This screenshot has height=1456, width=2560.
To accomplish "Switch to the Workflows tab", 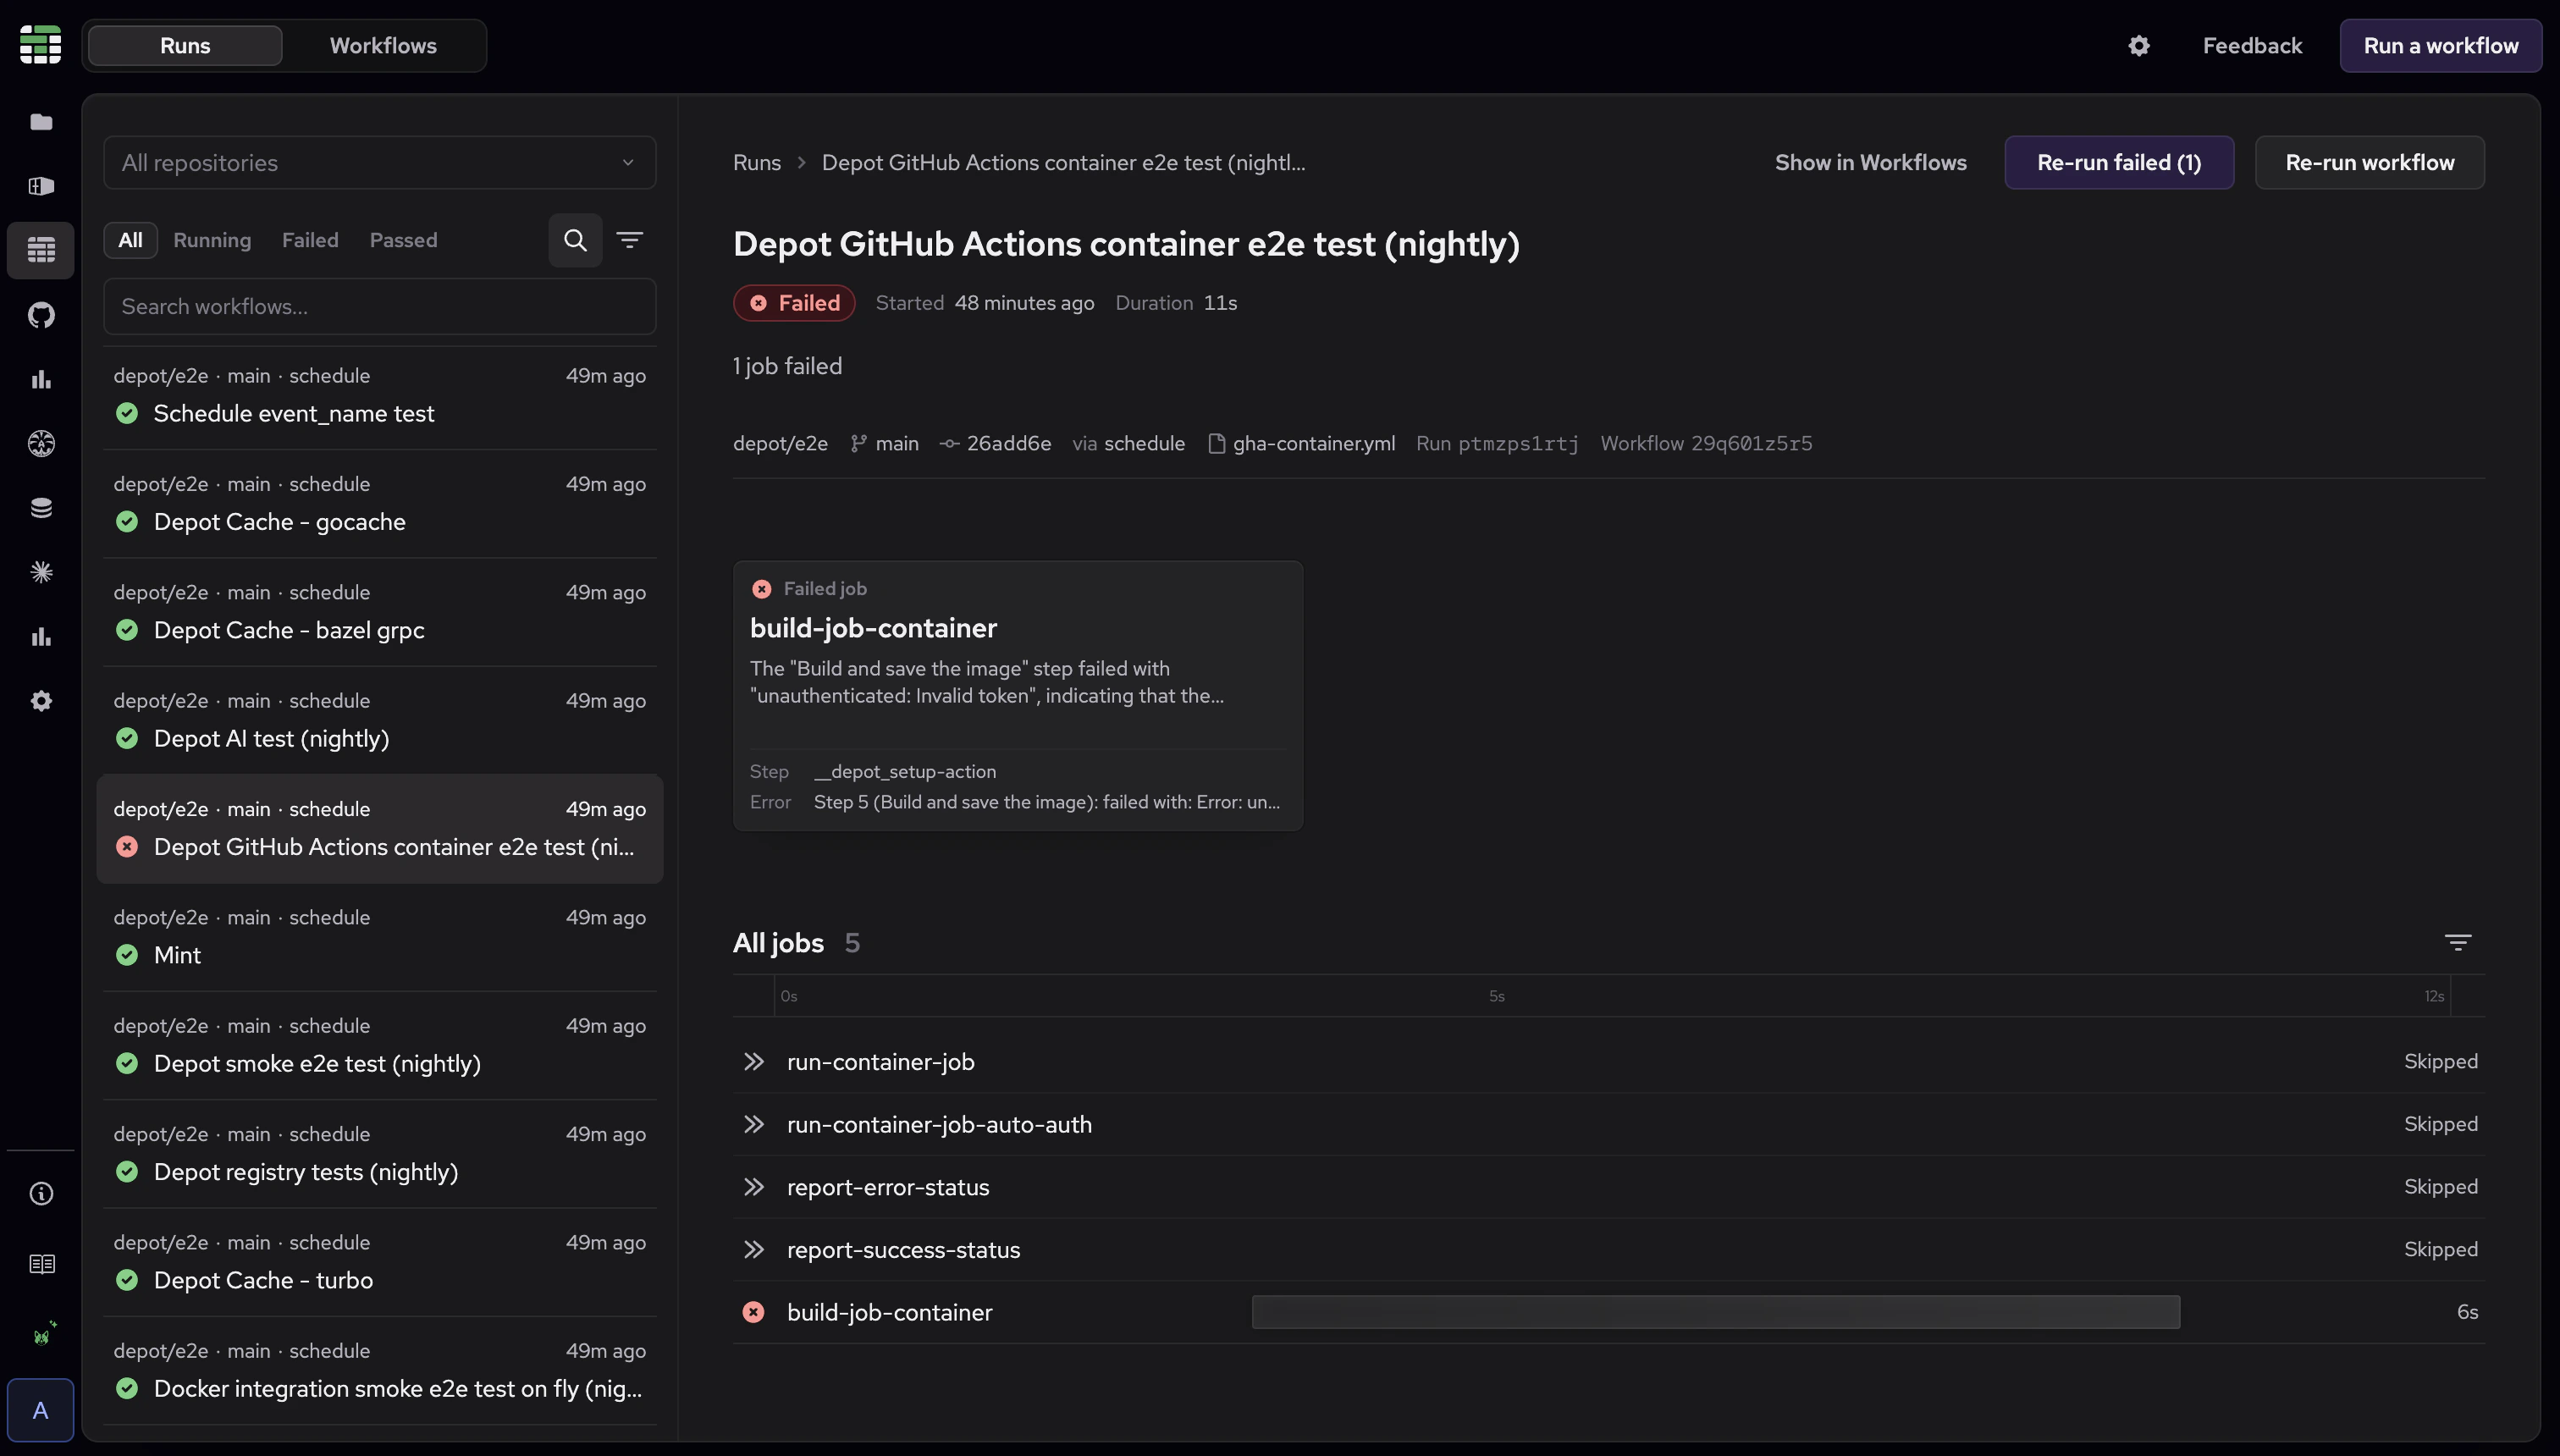I will point(383,46).
